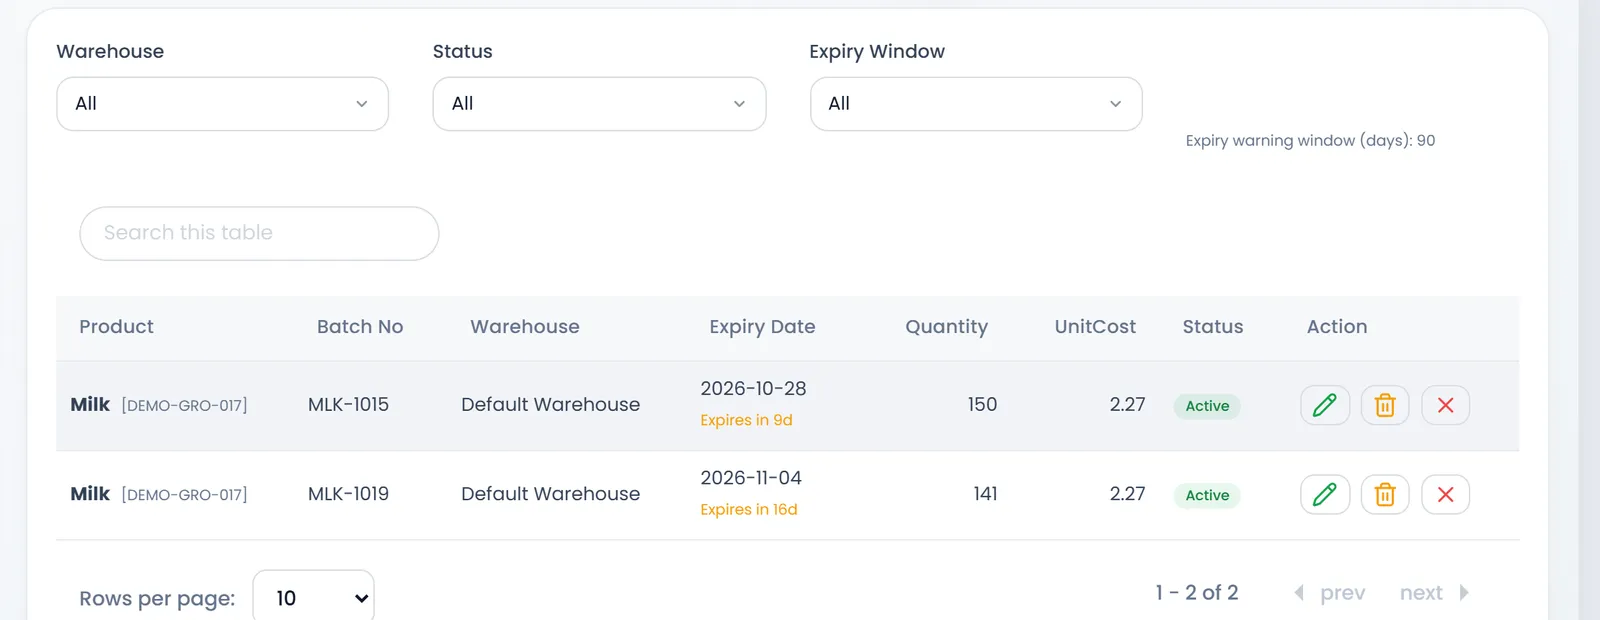Change Rows per page dropdown
Image resolution: width=1600 pixels, height=620 pixels.
(313, 598)
